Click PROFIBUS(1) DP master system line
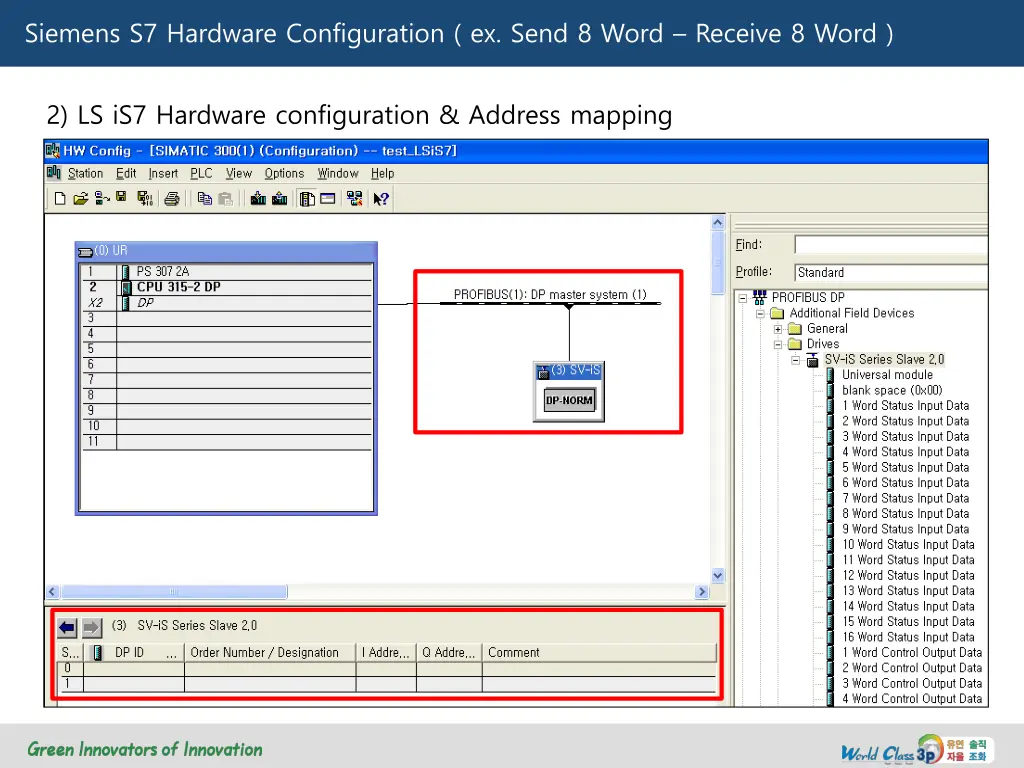The width and height of the screenshot is (1024, 768). pyautogui.click(x=550, y=303)
